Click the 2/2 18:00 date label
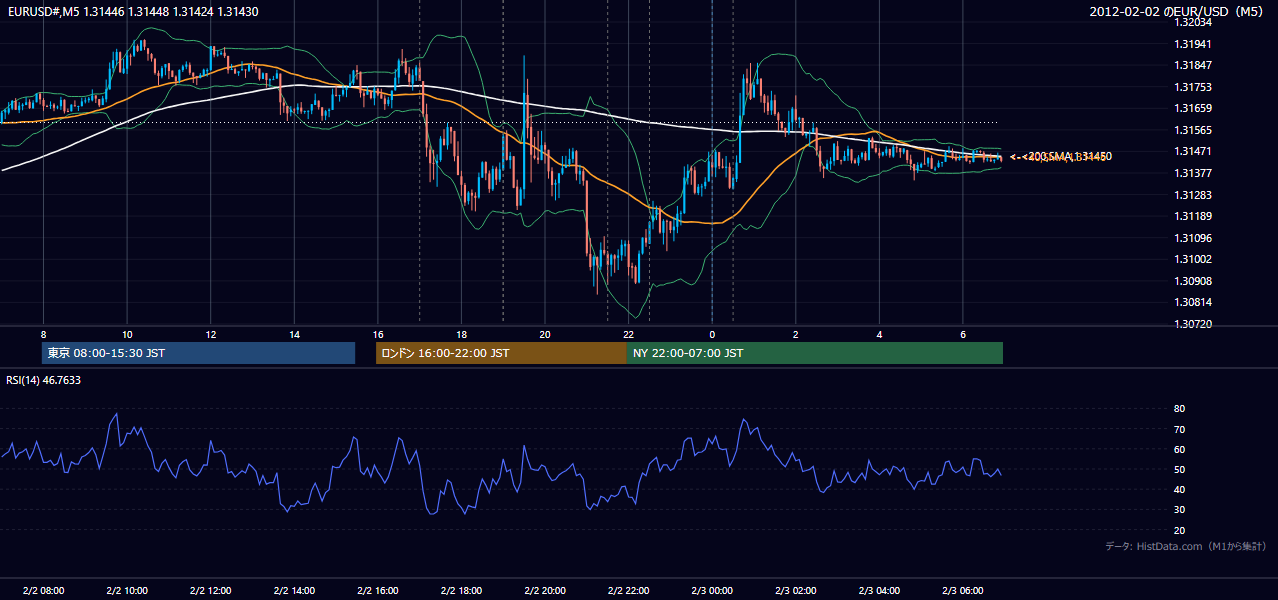The width and height of the screenshot is (1278, 600). point(461,590)
